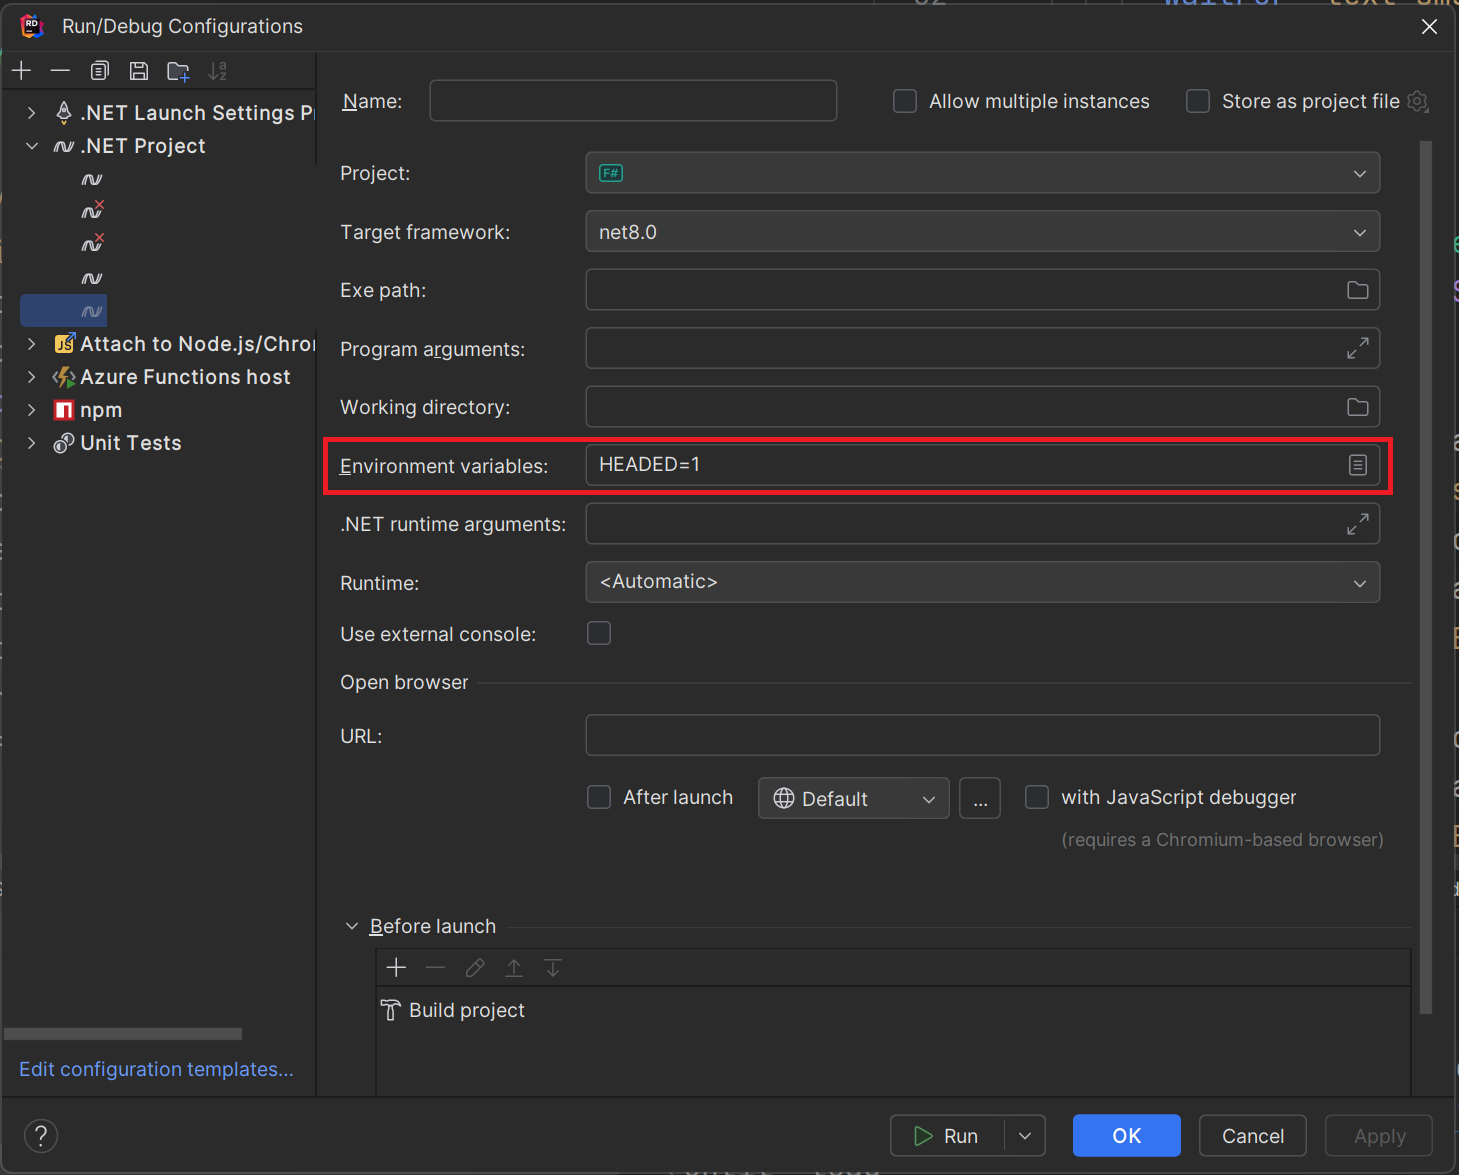Add a new configuration with the plus icon

point(22,71)
